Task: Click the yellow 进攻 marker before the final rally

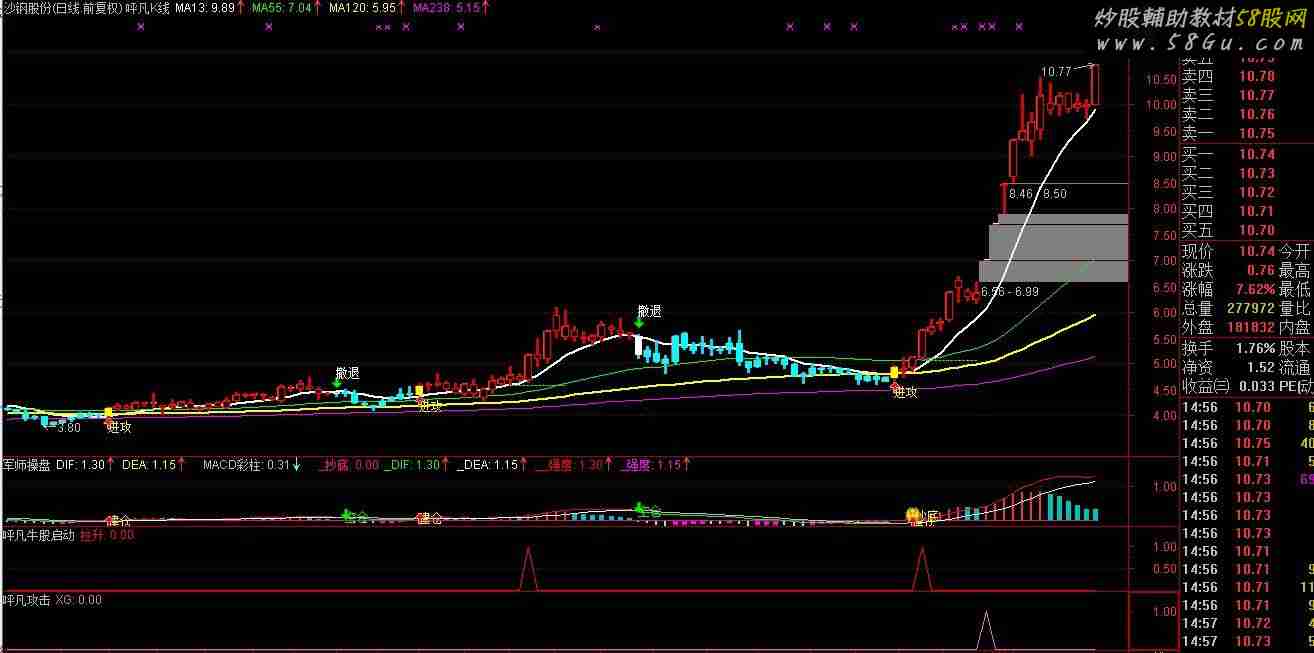Action: (894, 372)
